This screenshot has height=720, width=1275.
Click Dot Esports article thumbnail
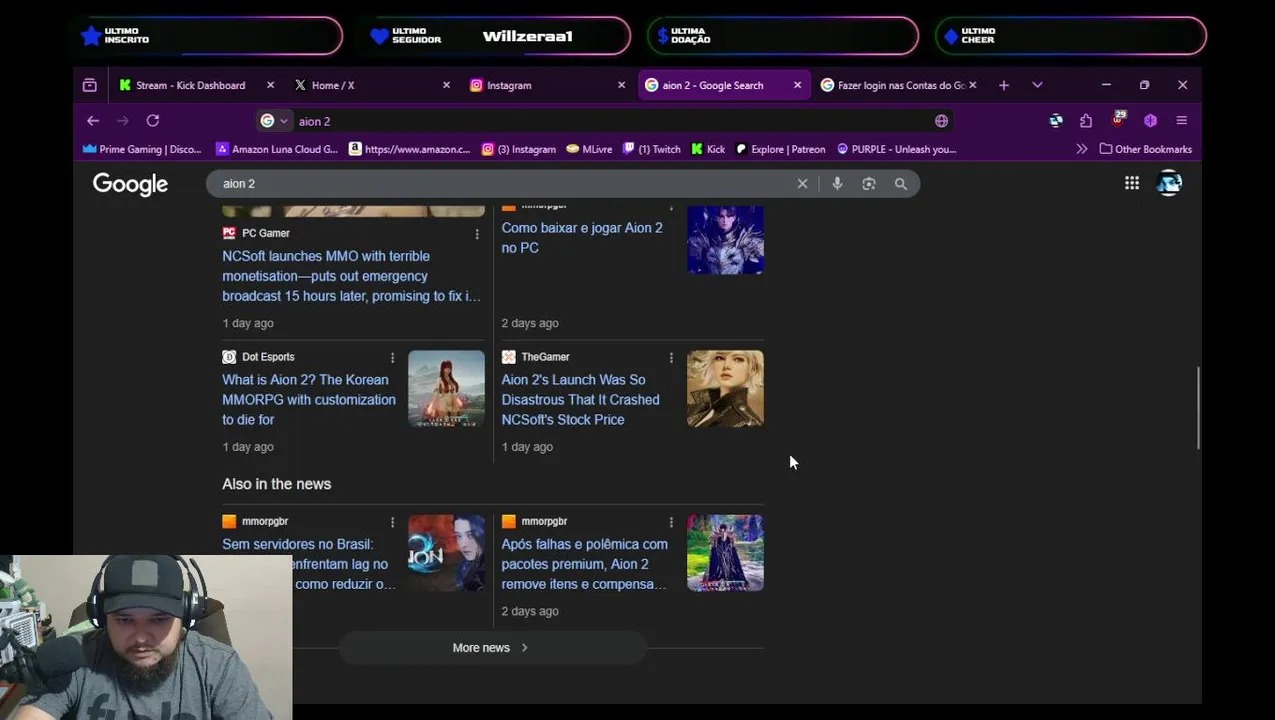click(x=446, y=389)
